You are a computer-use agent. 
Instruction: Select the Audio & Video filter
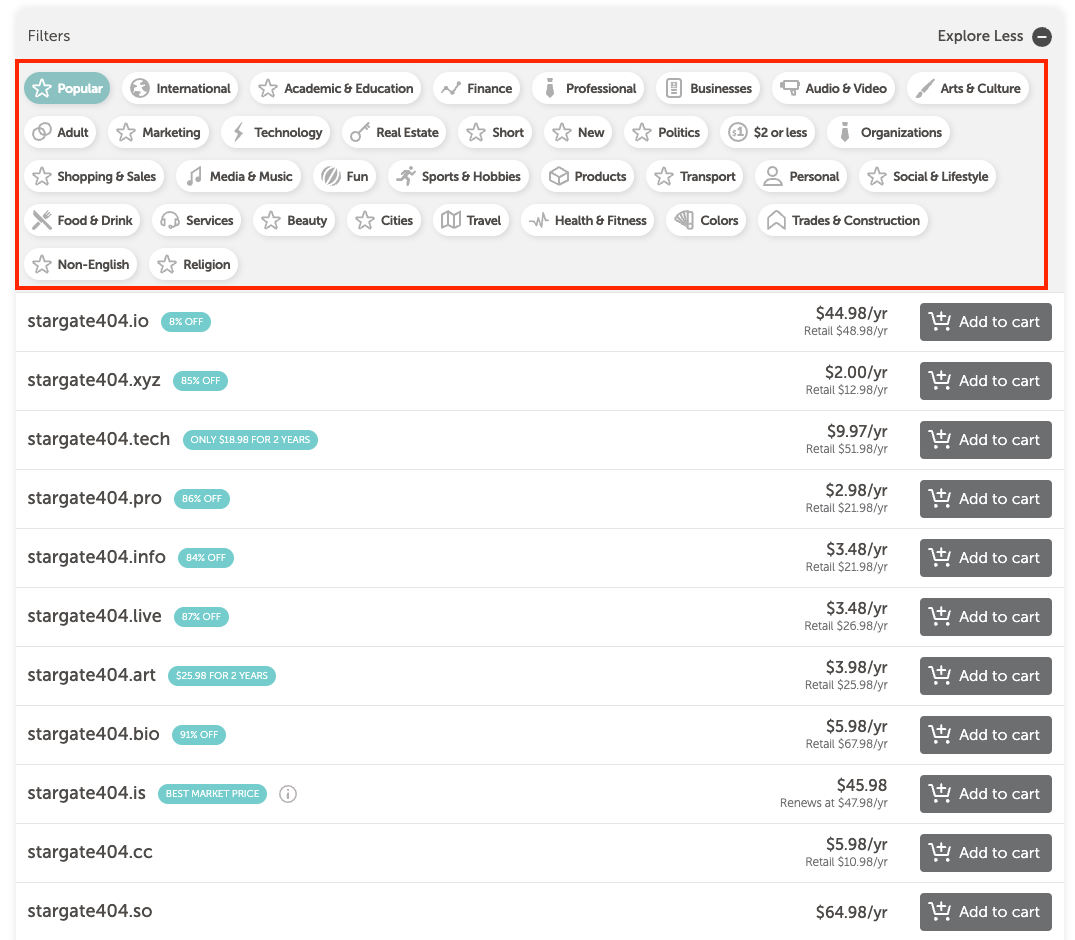[x=833, y=89]
